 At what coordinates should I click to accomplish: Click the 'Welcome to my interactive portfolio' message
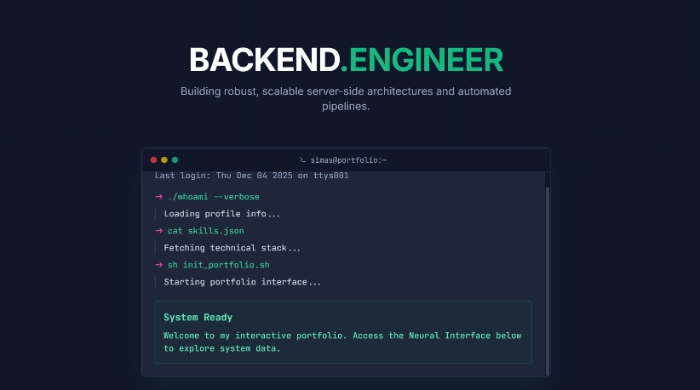[x=342, y=342]
